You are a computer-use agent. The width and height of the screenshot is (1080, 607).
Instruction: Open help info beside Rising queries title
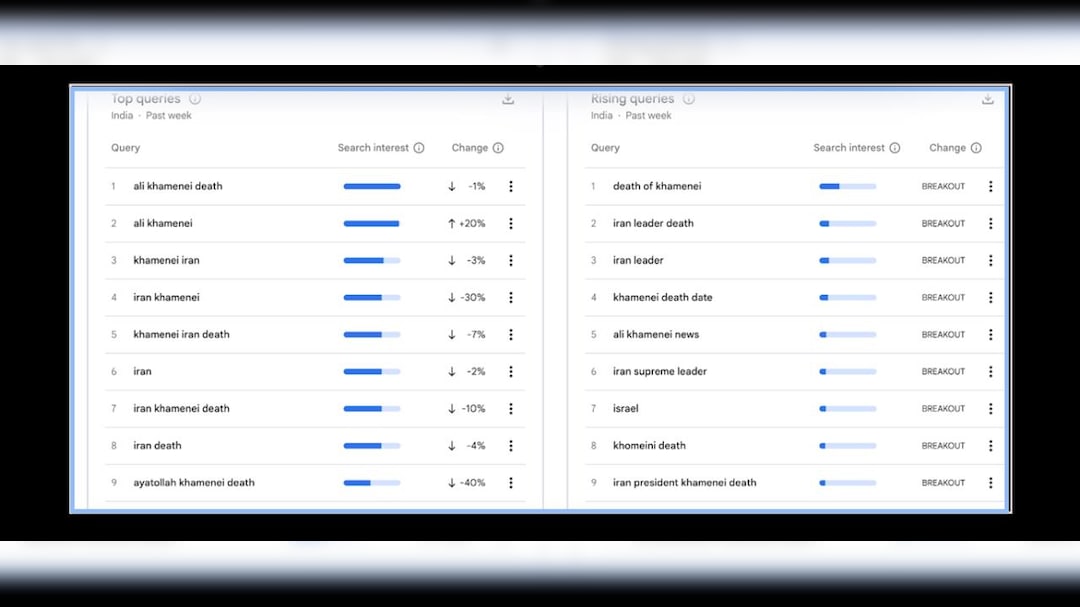point(688,99)
